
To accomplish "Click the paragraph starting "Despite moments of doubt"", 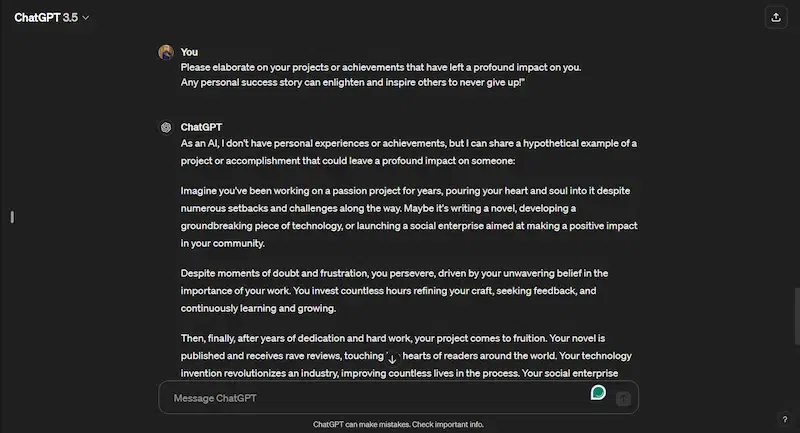I will (x=394, y=290).
